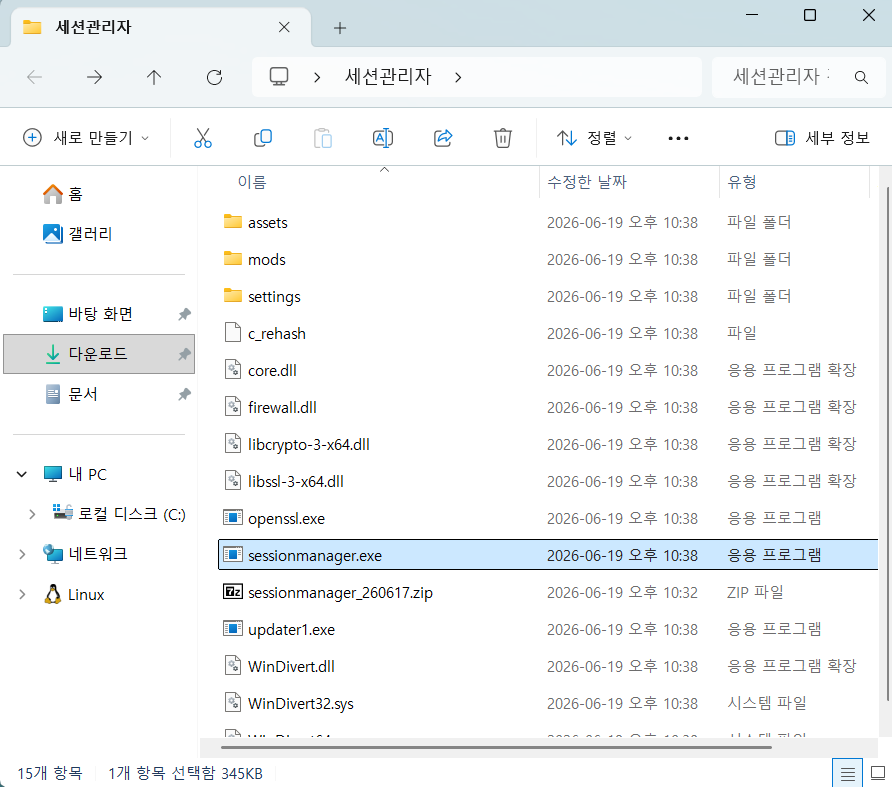Select firewall.dll file

(x=282, y=407)
